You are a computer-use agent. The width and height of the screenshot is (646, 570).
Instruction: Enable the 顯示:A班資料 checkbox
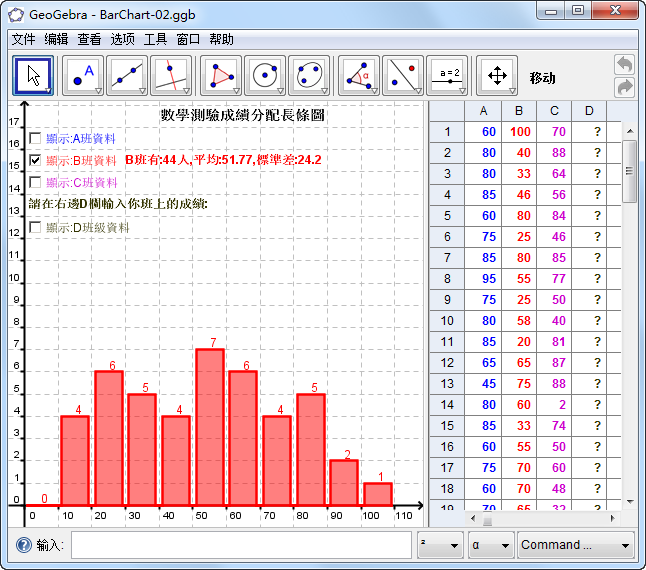[x=36, y=138]
